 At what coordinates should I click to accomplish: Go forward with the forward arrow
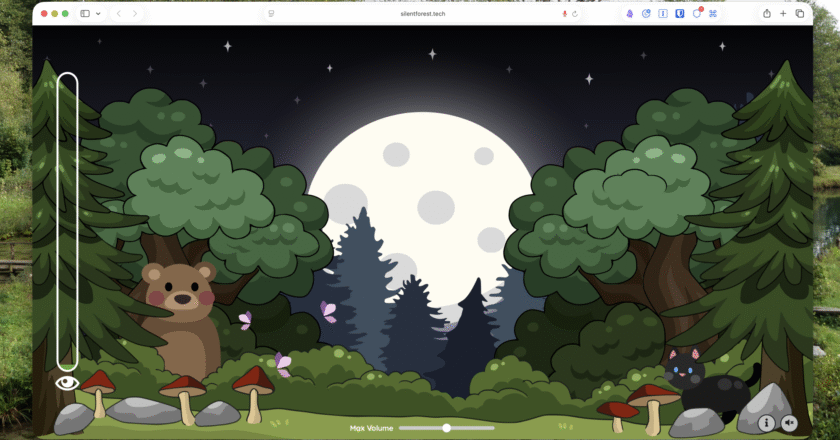(x=135, y=13)
